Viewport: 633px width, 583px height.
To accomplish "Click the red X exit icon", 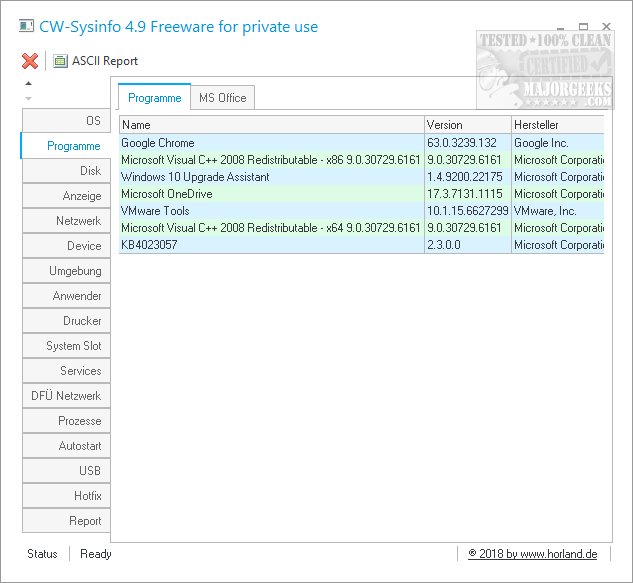I will pyautogui.click(x=29, y=61).
